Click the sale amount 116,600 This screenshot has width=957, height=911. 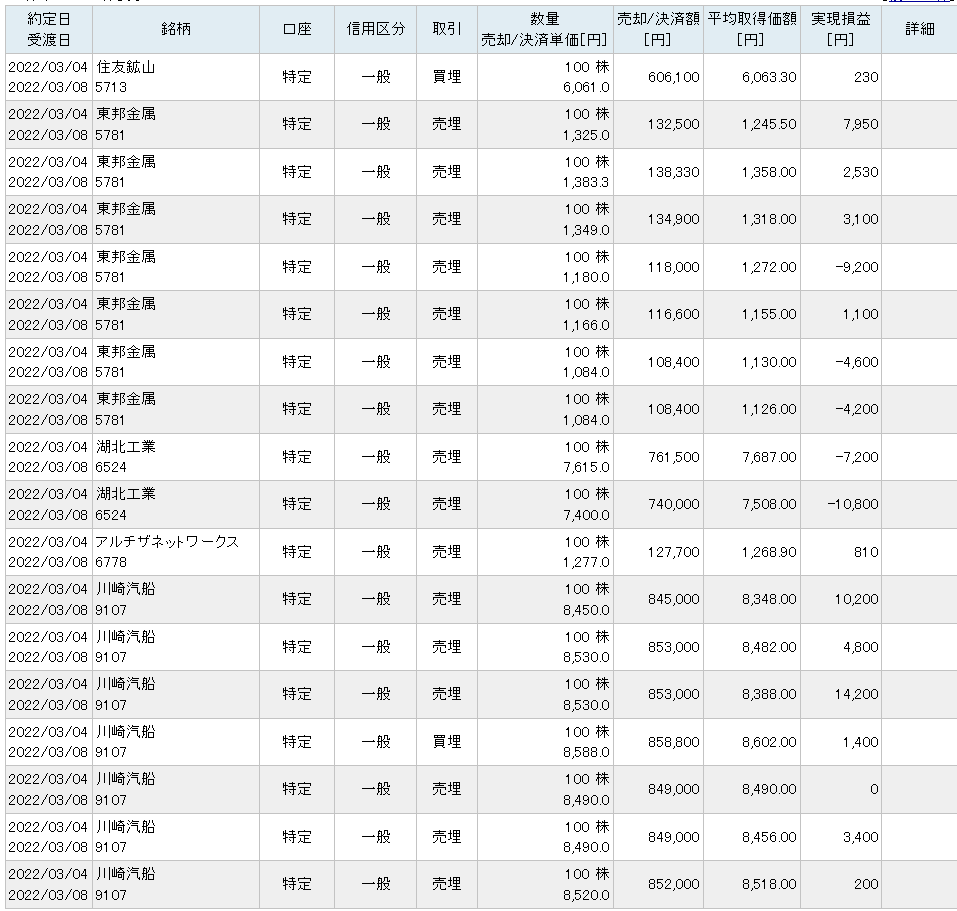(674, 314)
